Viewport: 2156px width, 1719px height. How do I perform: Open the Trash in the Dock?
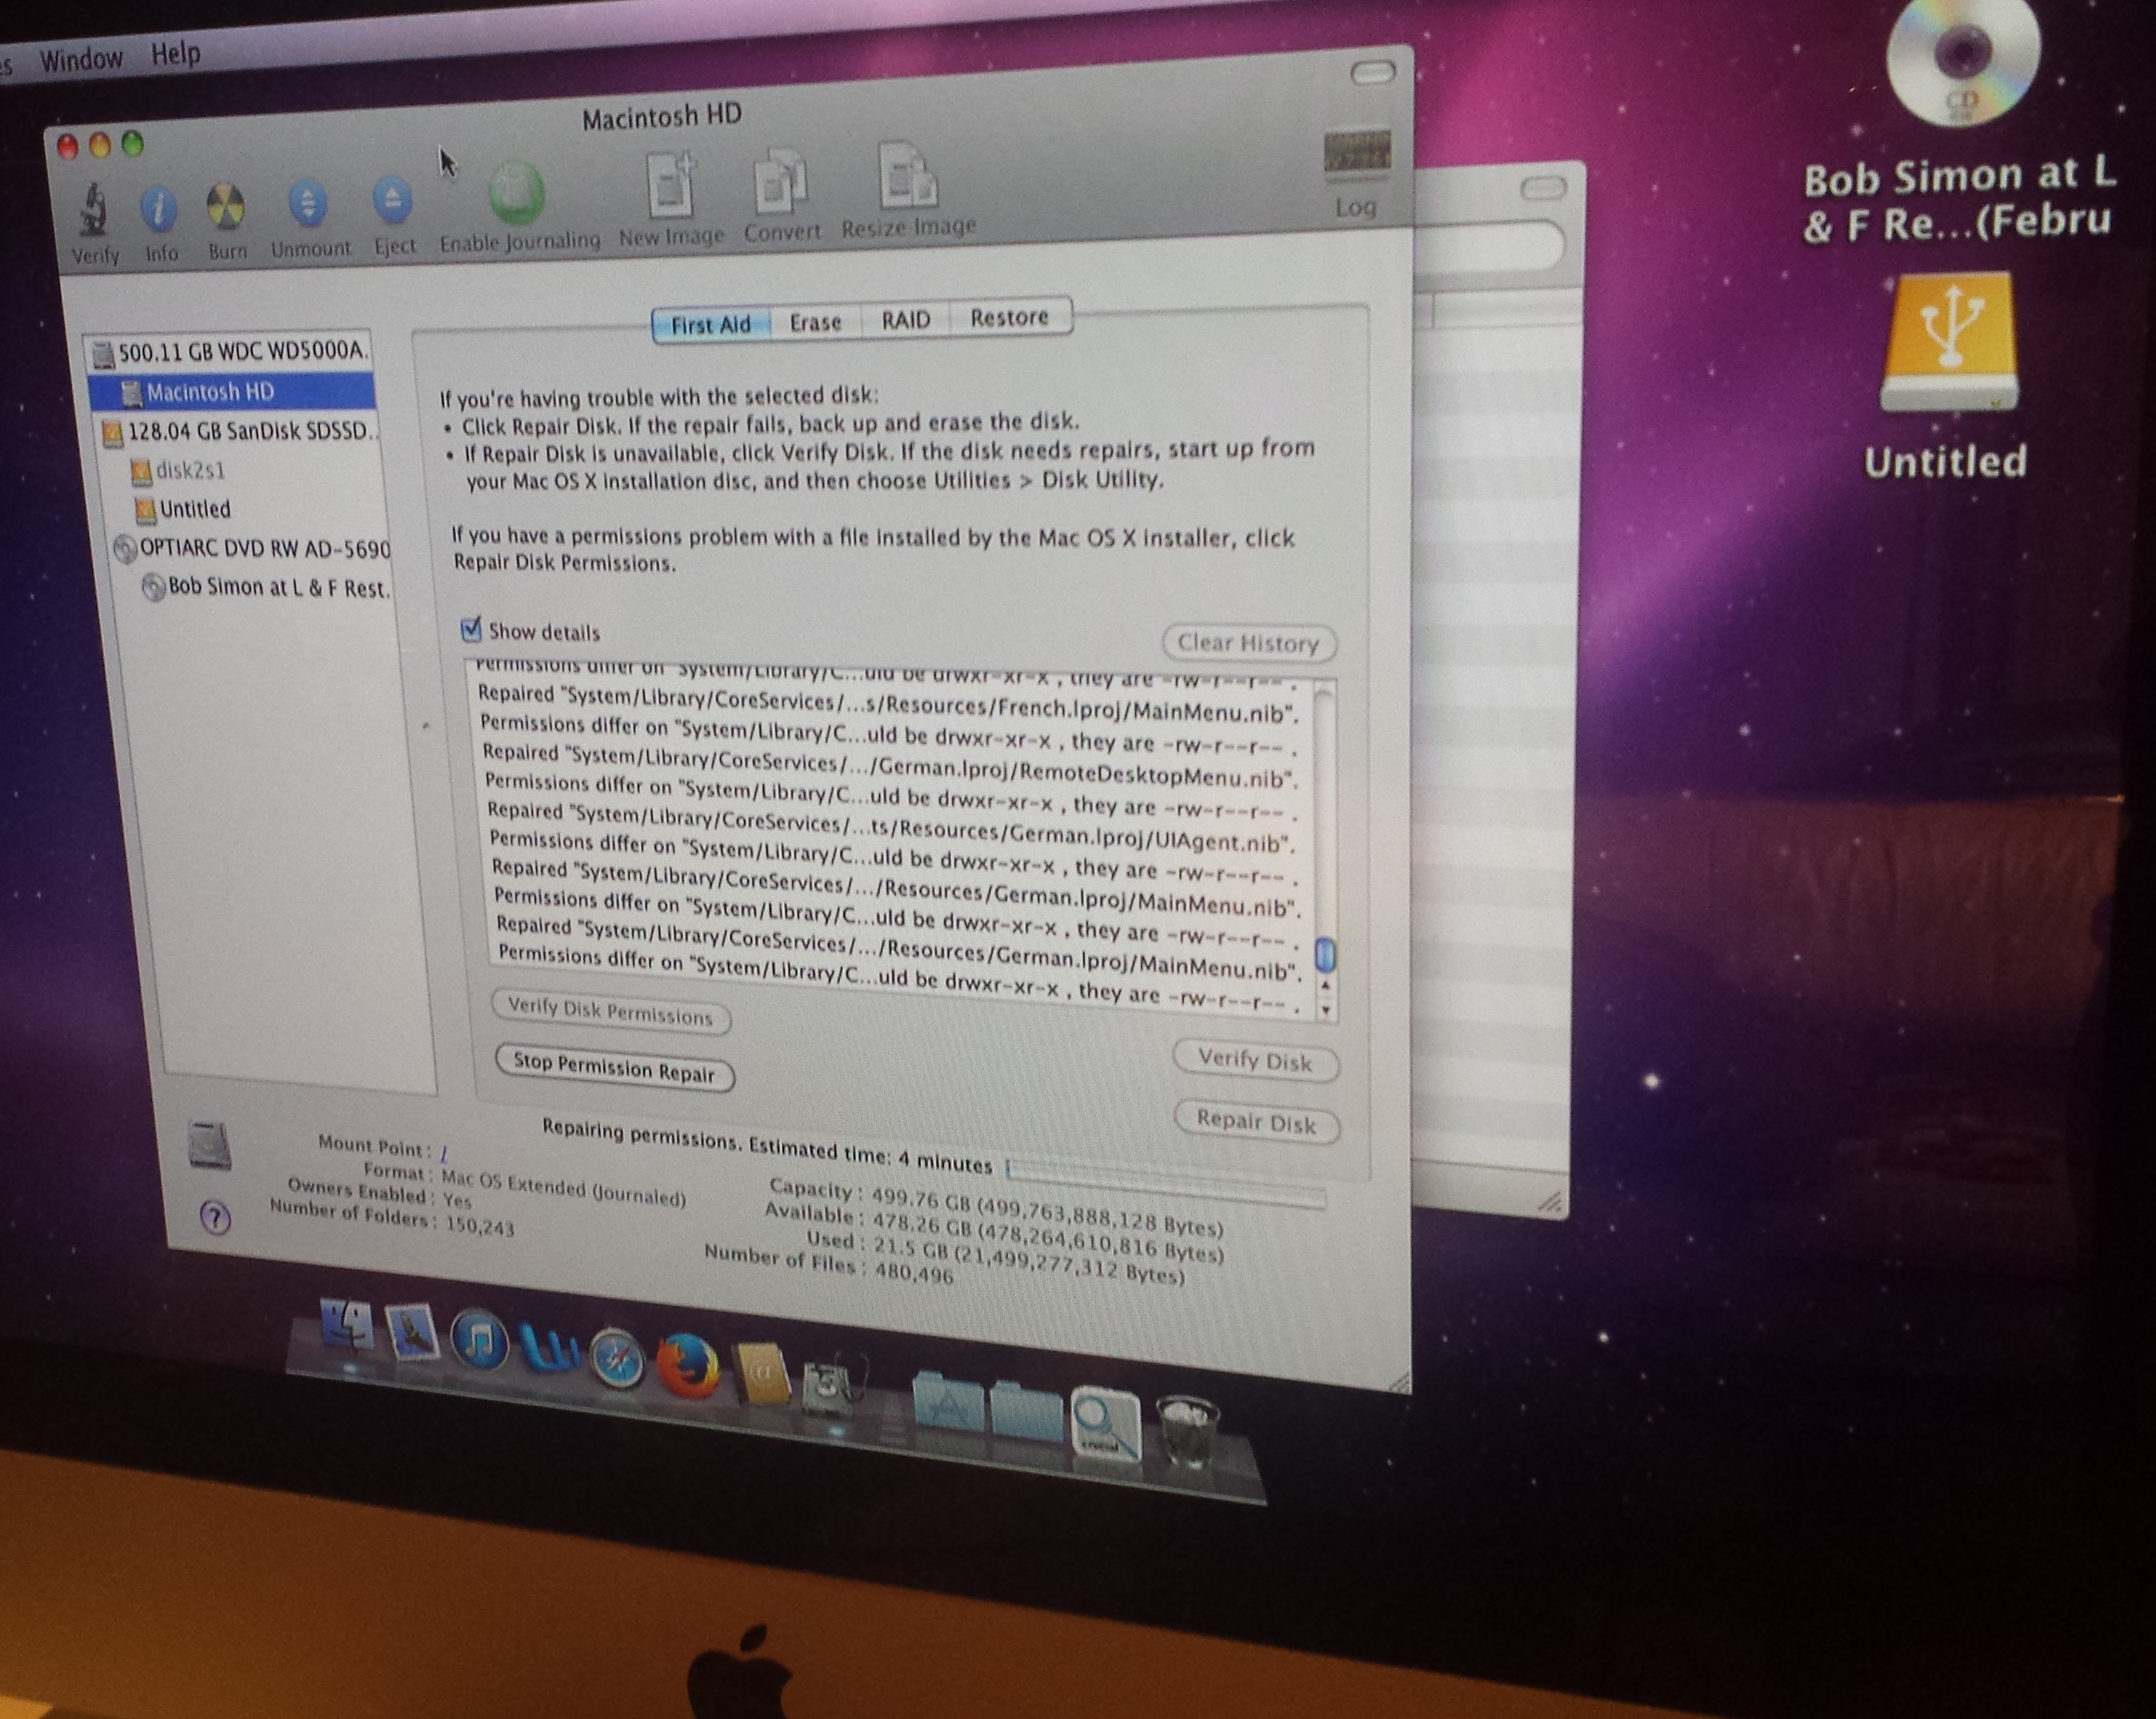[1188, 1432]
